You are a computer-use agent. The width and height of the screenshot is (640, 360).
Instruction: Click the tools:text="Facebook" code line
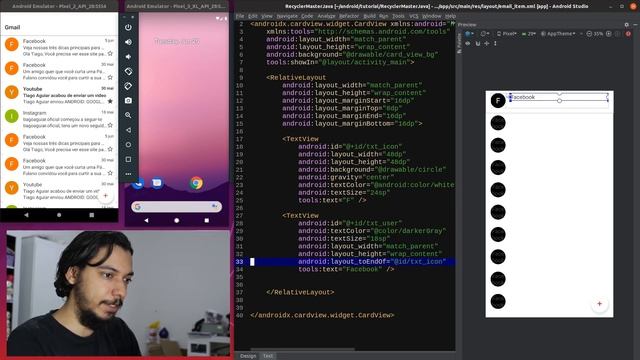click(x=346, y=269)
